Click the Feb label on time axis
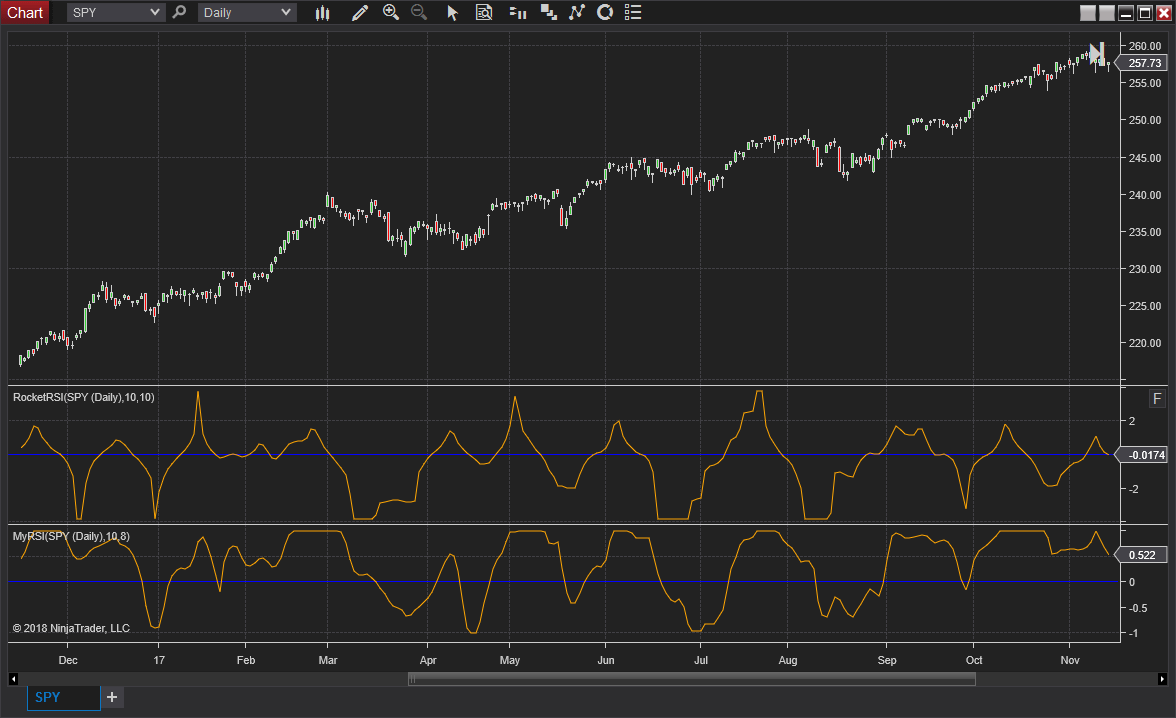Image resolution: width=1176 pixels, height=718 pixels. [x=246, y=660]
